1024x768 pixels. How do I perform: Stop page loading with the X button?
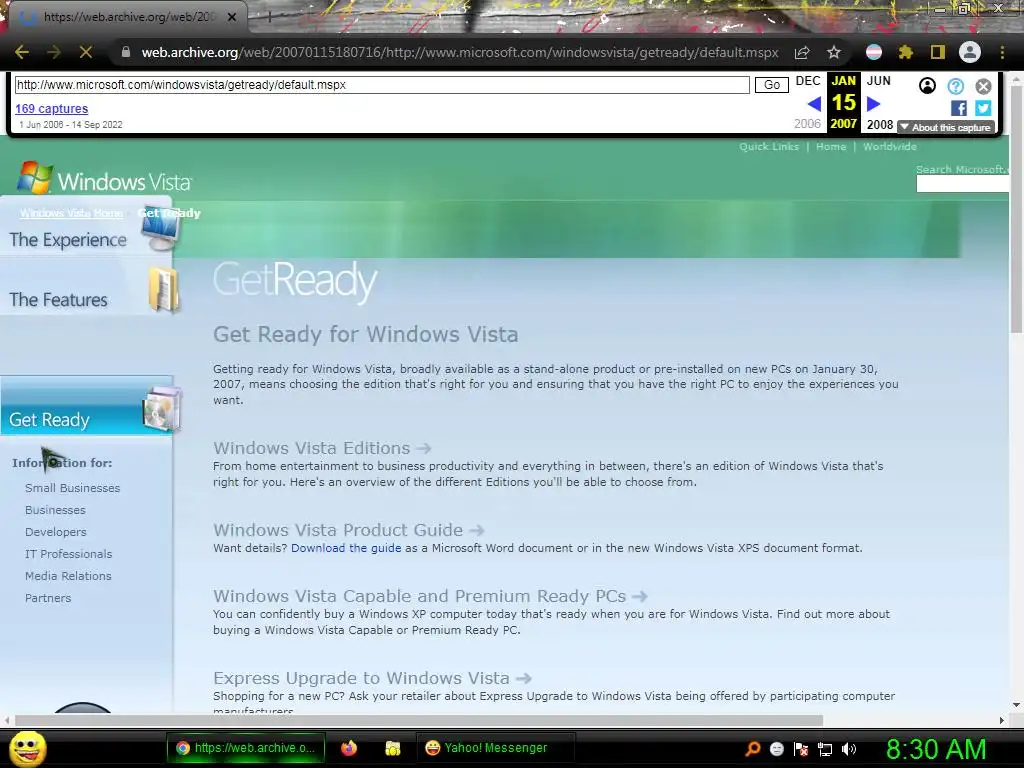tap(86, 52)
